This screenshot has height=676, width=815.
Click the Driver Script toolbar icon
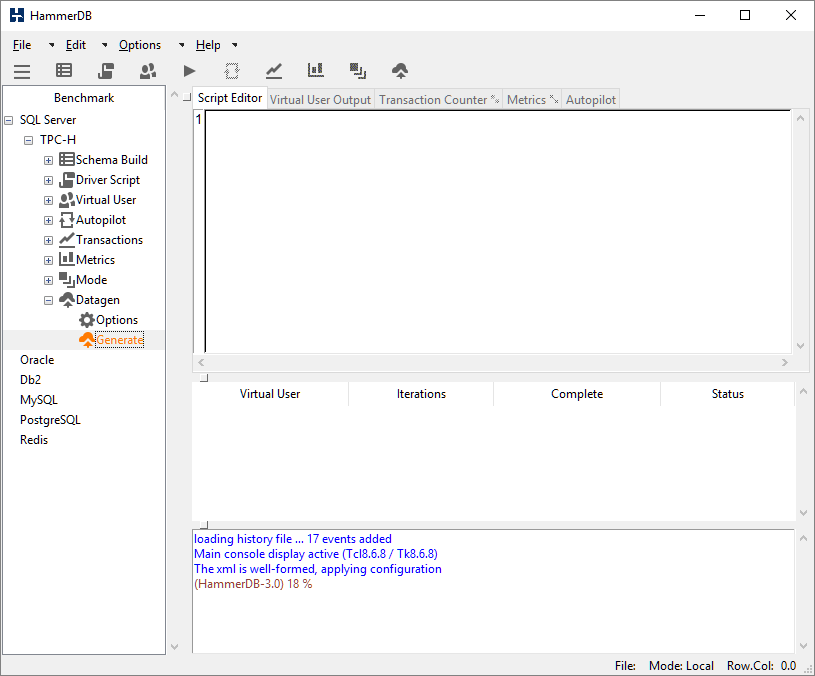click(x=106, y=71)
